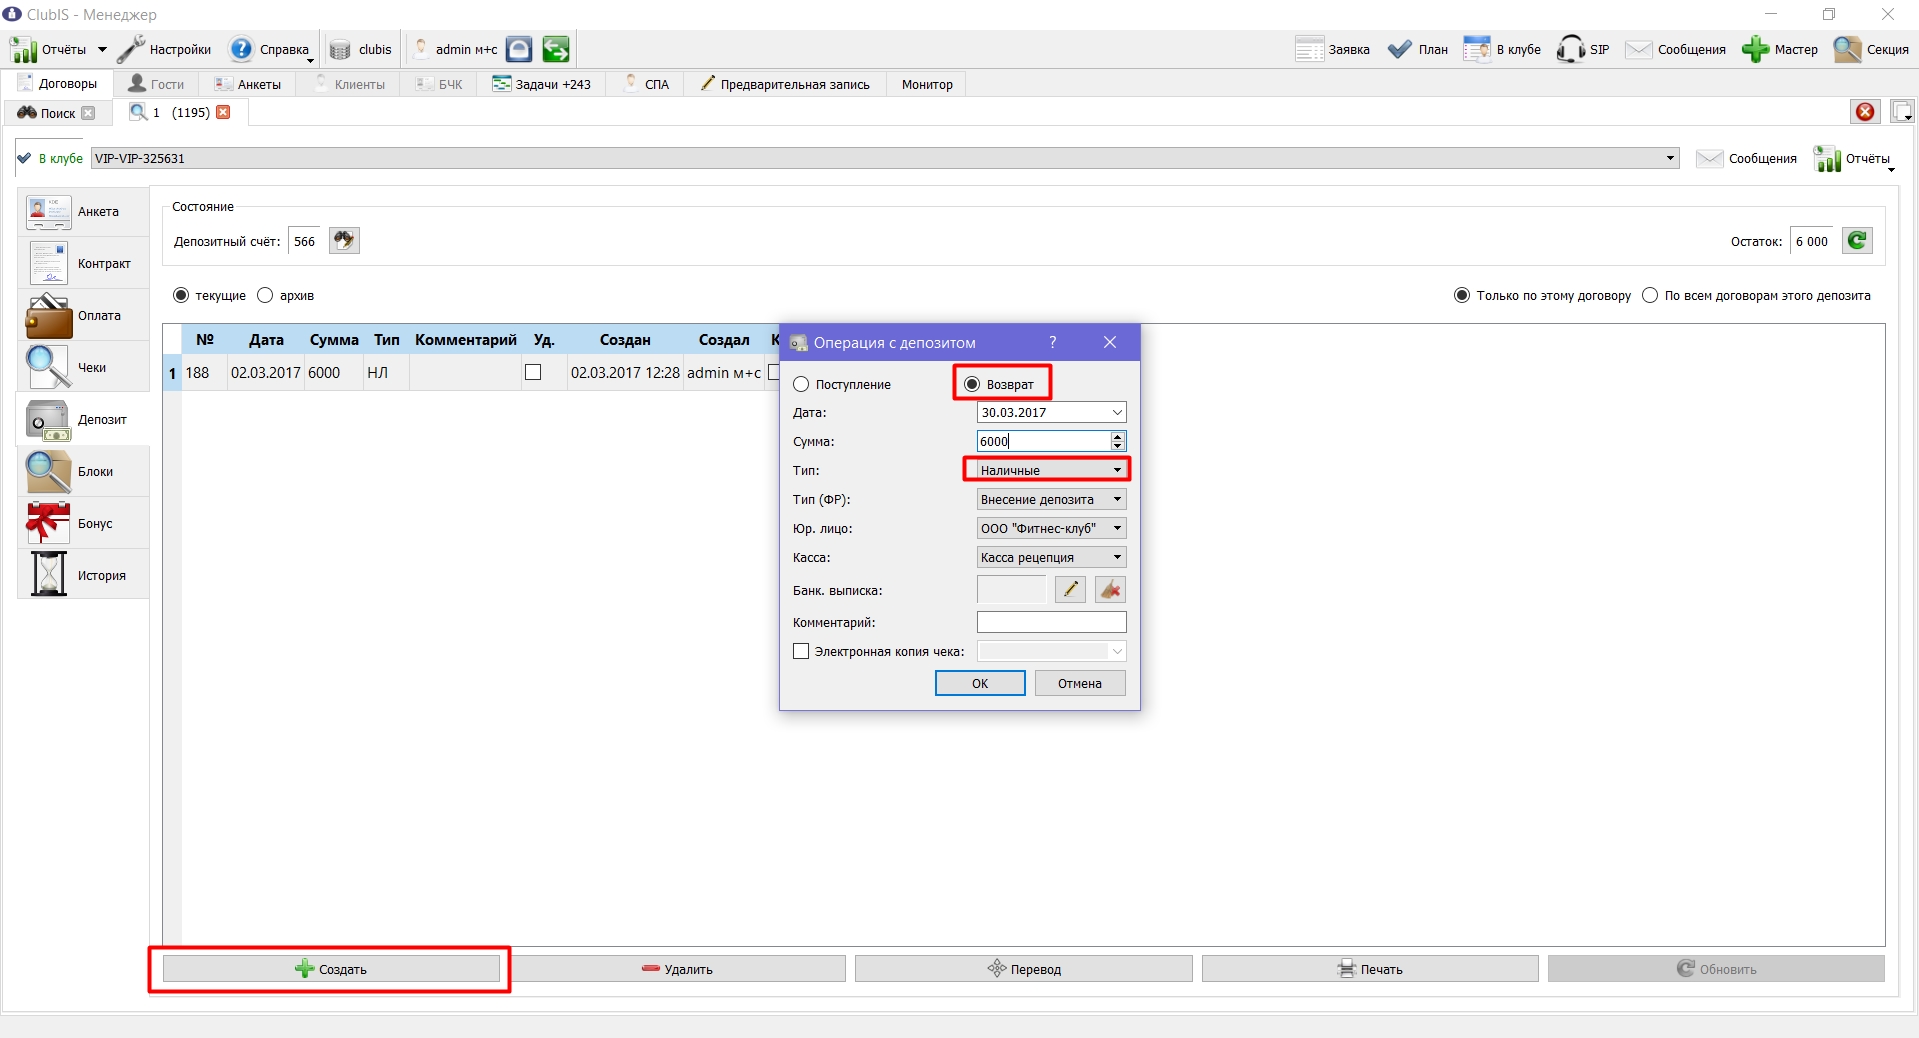The height and width of the screenshot is (1038, 1919).
Task: Close the (1195) tab
Action: click(224, 112)
